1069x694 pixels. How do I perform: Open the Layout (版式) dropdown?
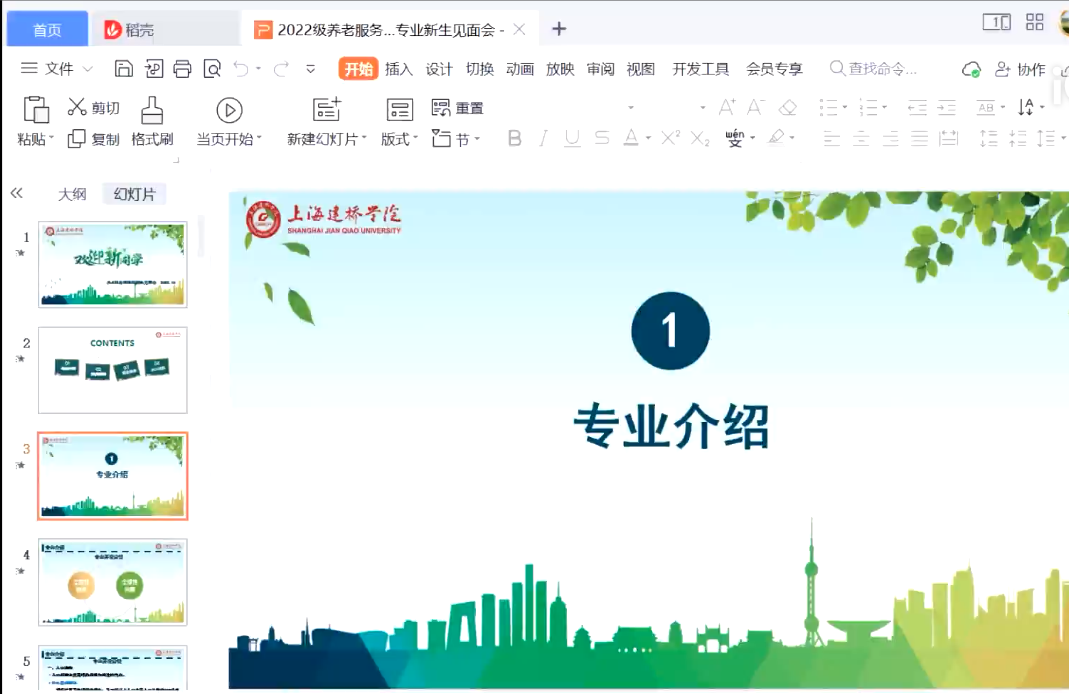point(400,139)
